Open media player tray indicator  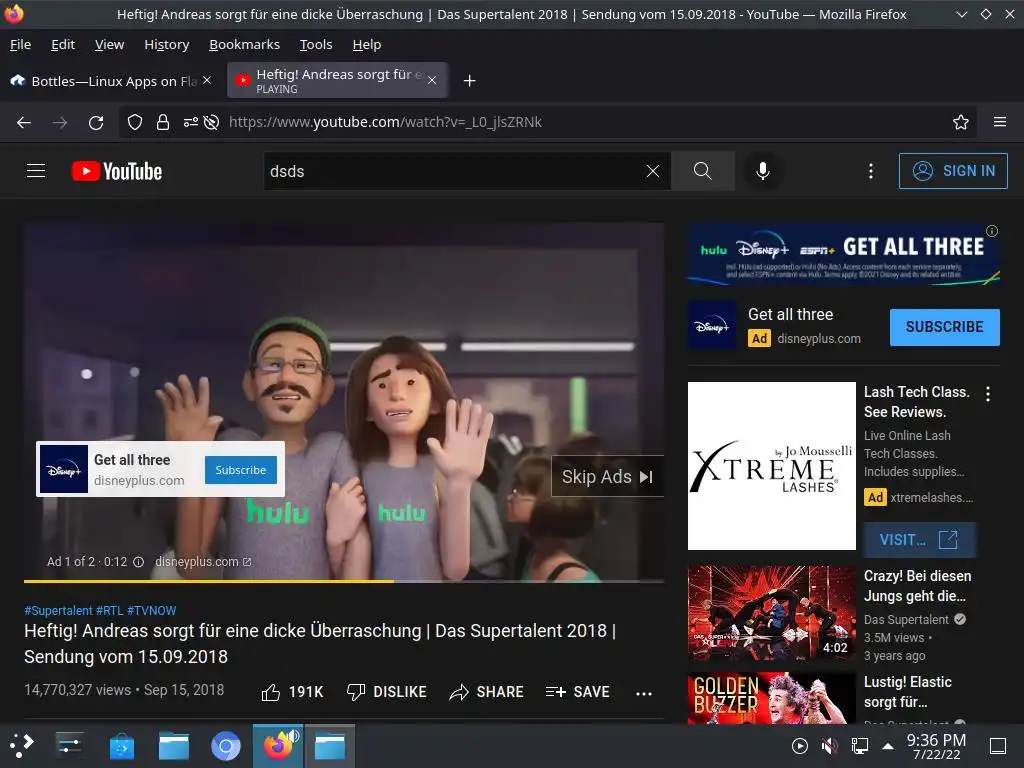[799, 746]
